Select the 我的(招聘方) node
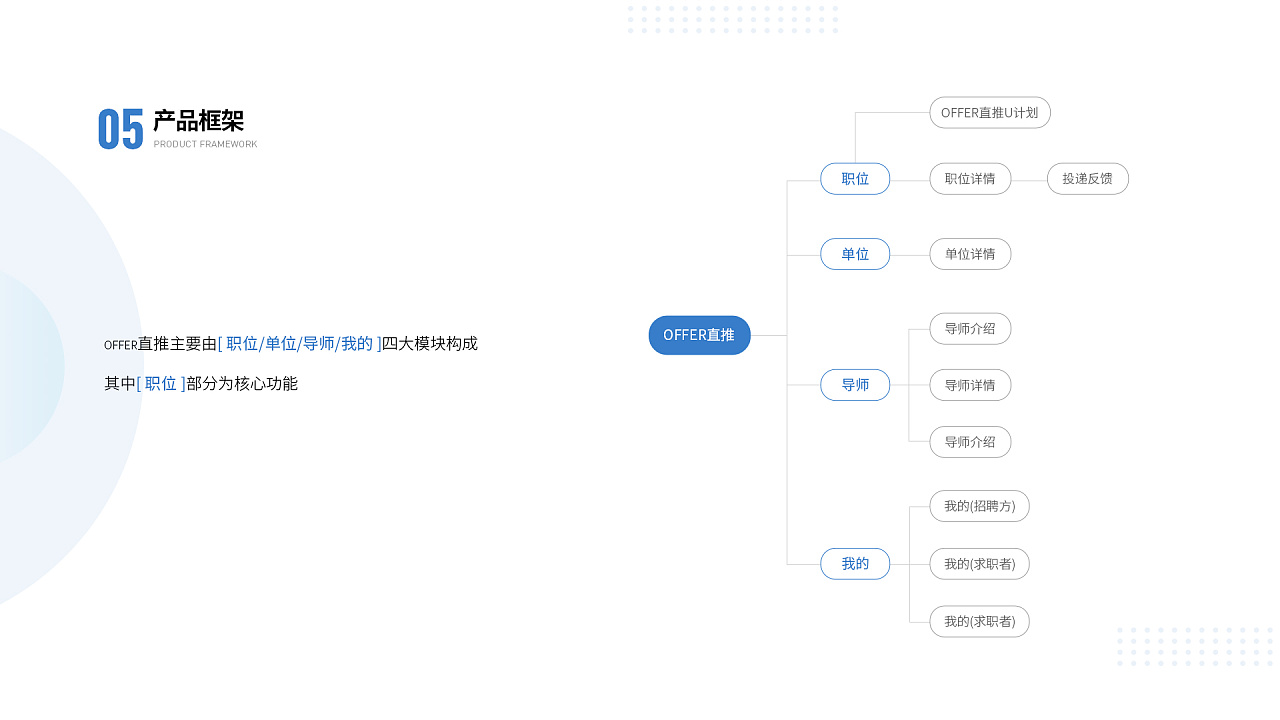 click(979, 506)
